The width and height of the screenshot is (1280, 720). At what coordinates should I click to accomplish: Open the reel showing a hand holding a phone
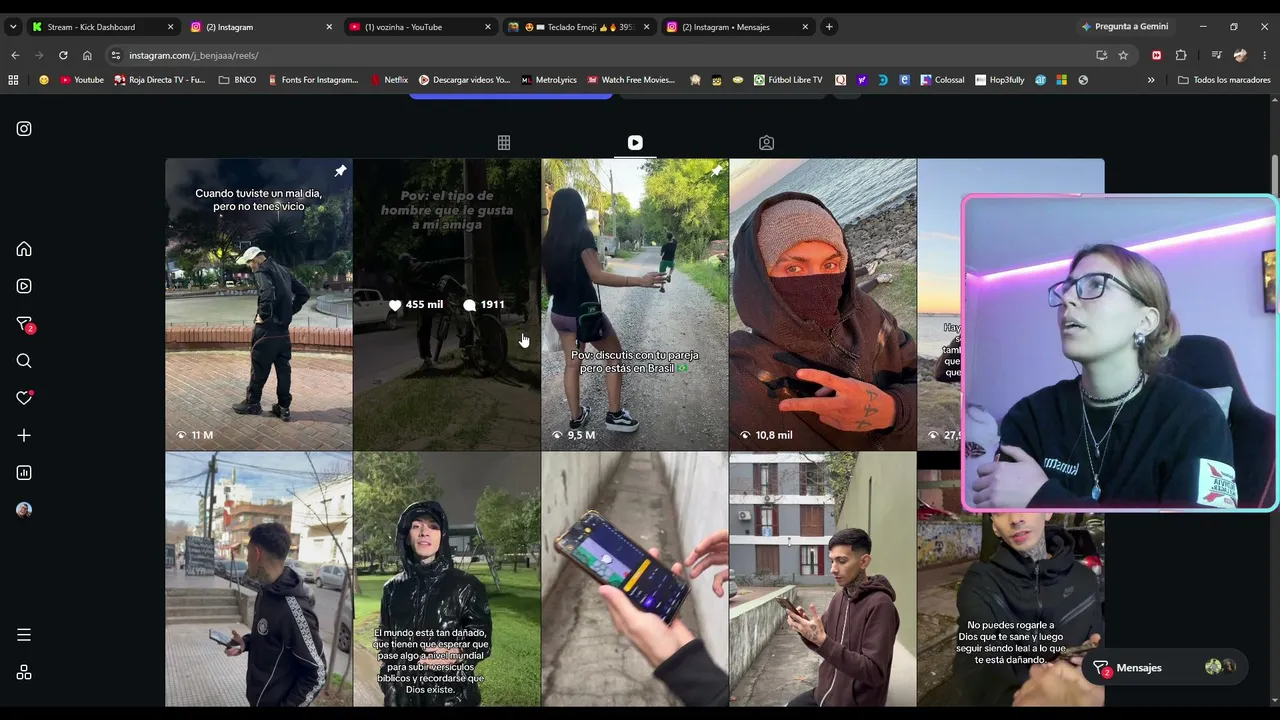(635, 579)
